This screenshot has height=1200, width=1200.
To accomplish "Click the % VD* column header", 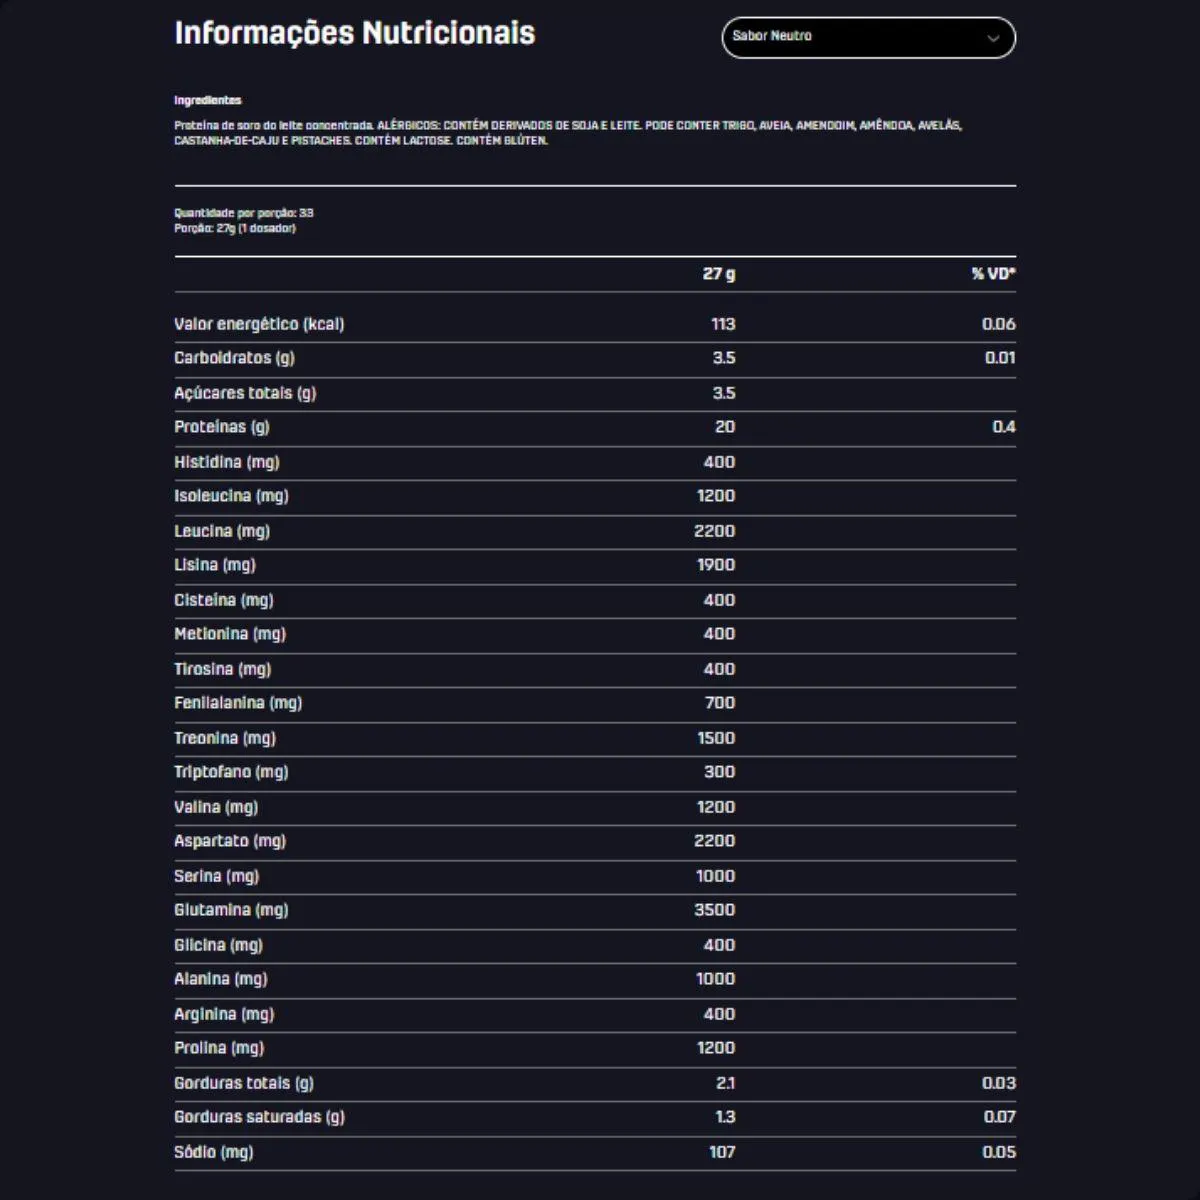I will click(x=993, y=274).
